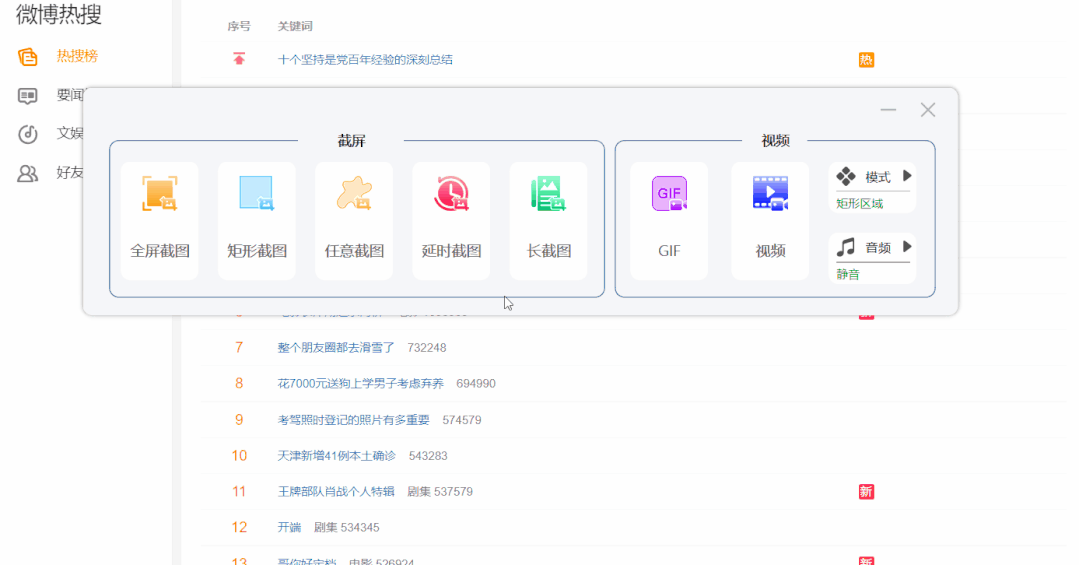The height and width of the screenshot is (565, 1079).
Task: Expand the 音频 audio arrow
Action: [907, 246]
